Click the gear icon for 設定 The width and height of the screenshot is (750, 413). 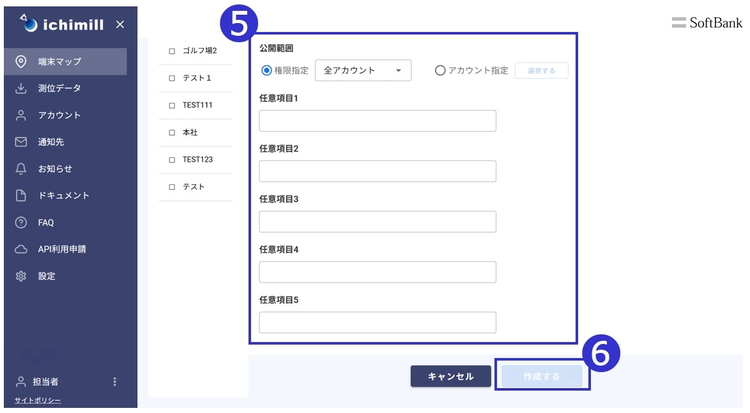(21, 276)
